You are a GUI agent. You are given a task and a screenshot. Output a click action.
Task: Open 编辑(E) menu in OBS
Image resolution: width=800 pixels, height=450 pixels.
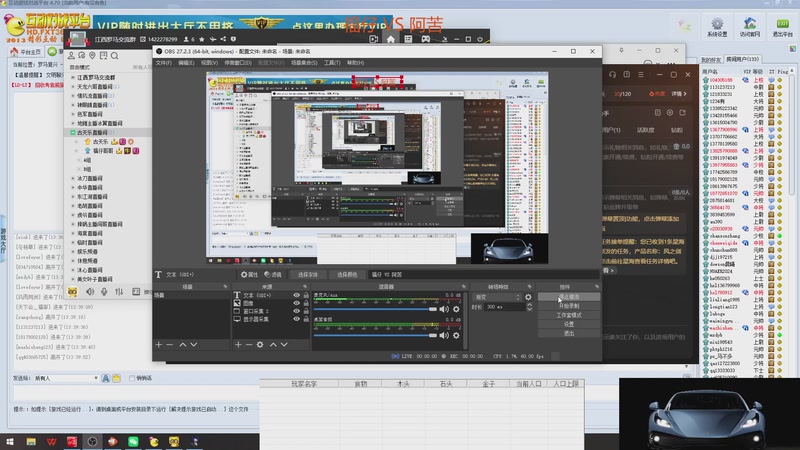(186, 63)
